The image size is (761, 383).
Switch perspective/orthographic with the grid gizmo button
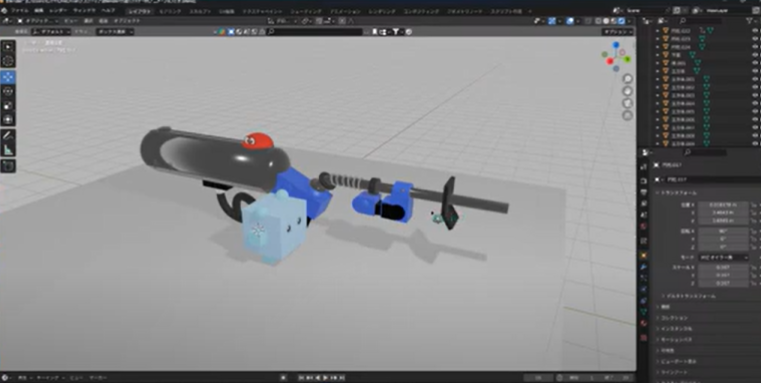(x=628, y=115)
